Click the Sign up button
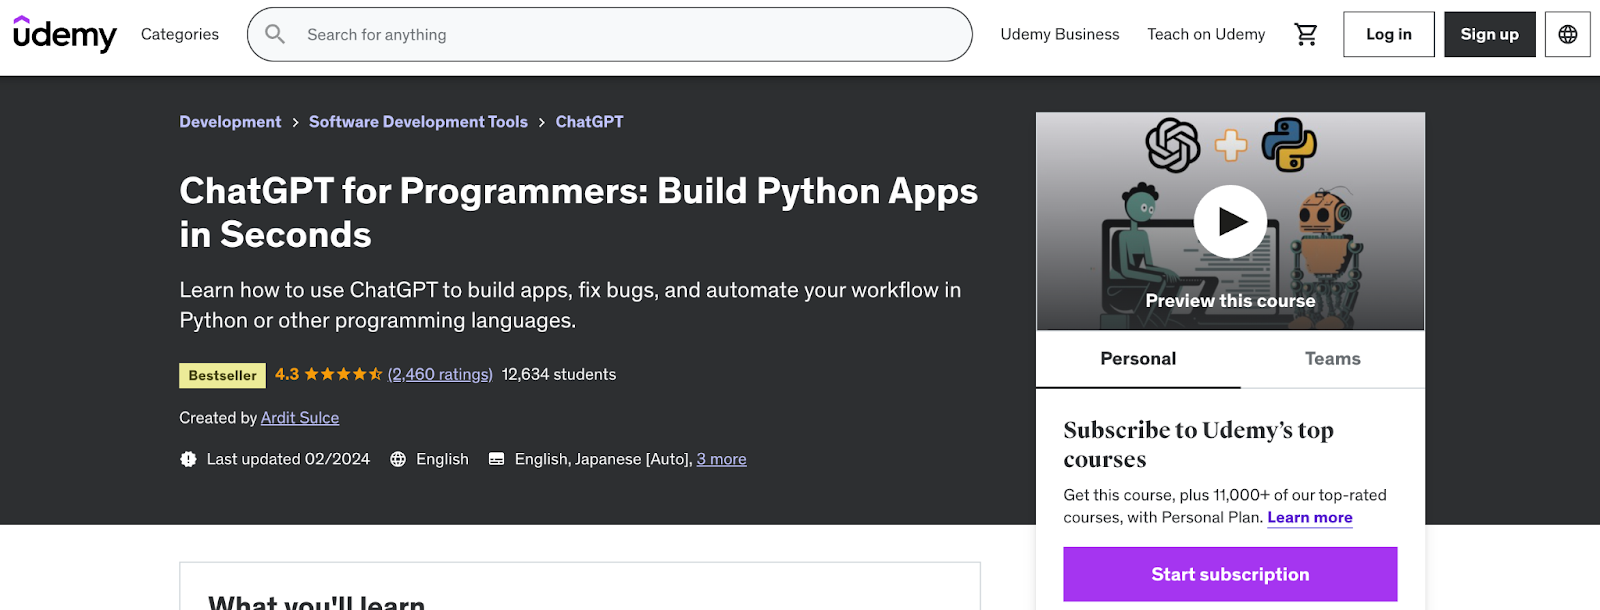 pyautogui.click(x=1489, y=34)
